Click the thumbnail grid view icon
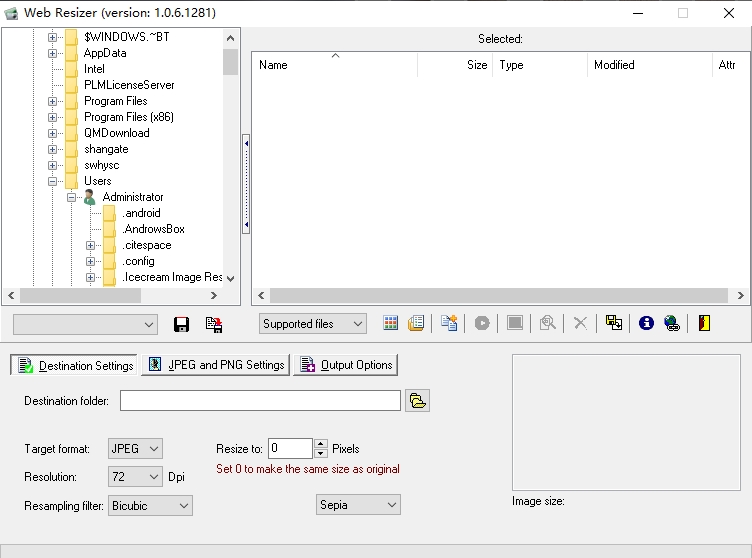The width and height of the screenshot is (752, 558). (391, 323)
